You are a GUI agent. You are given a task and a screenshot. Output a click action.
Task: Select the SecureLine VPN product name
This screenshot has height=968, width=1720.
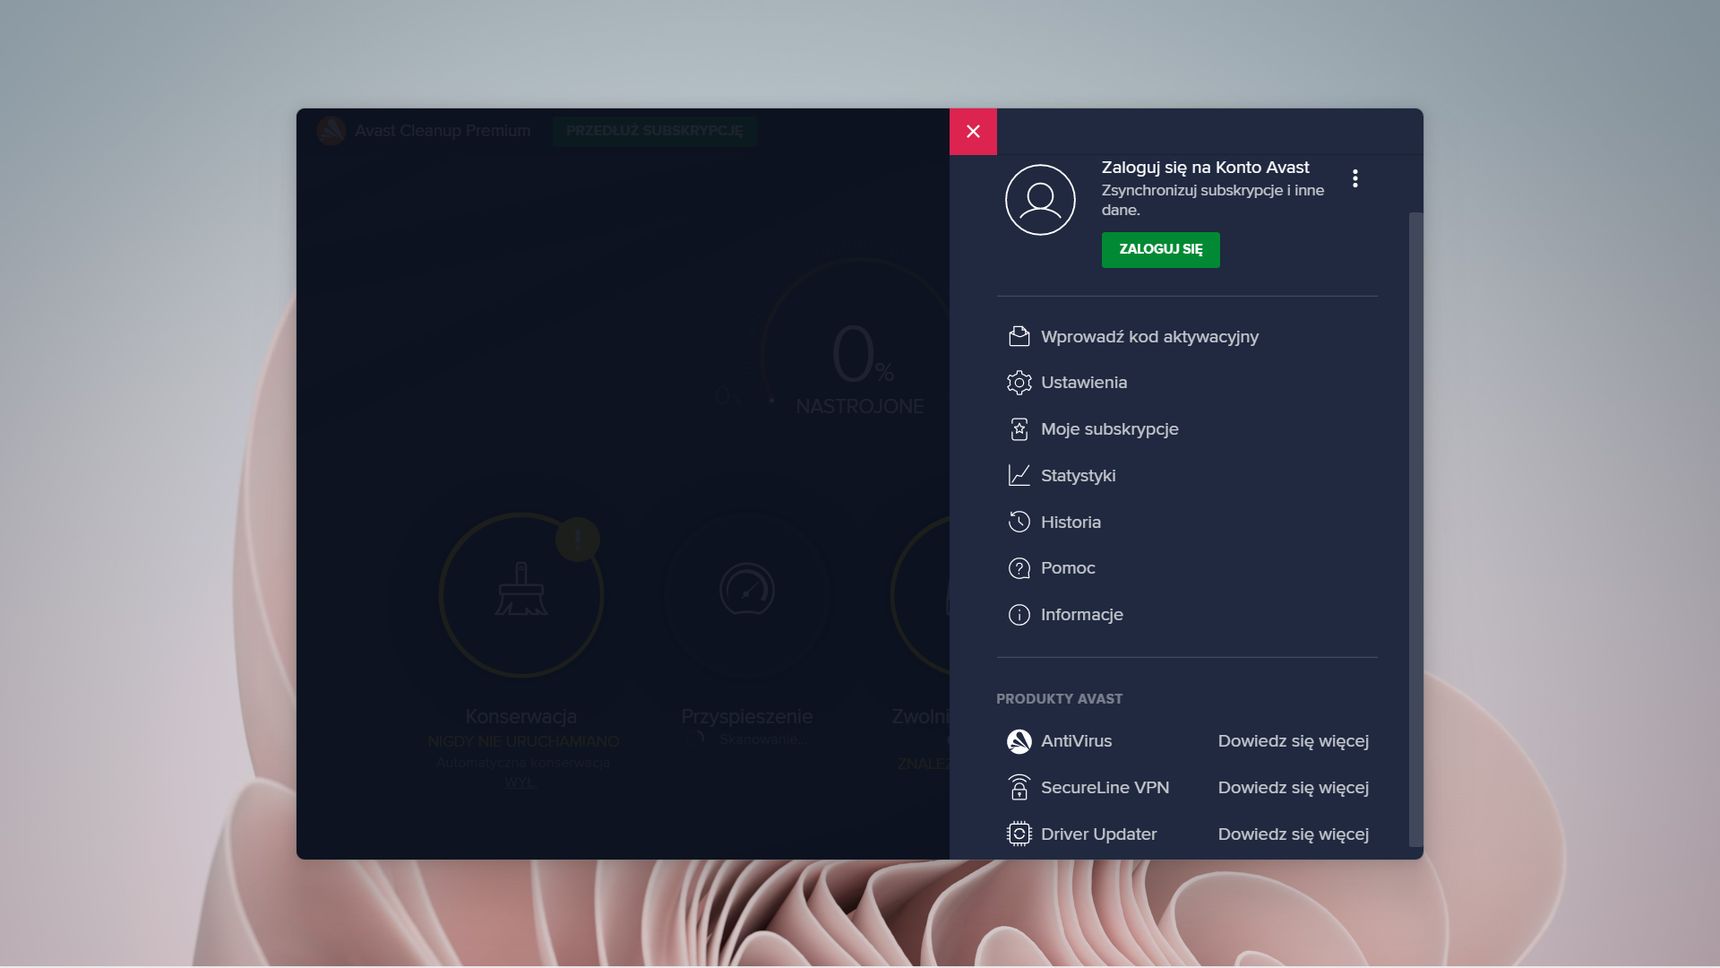[1105, 787]
